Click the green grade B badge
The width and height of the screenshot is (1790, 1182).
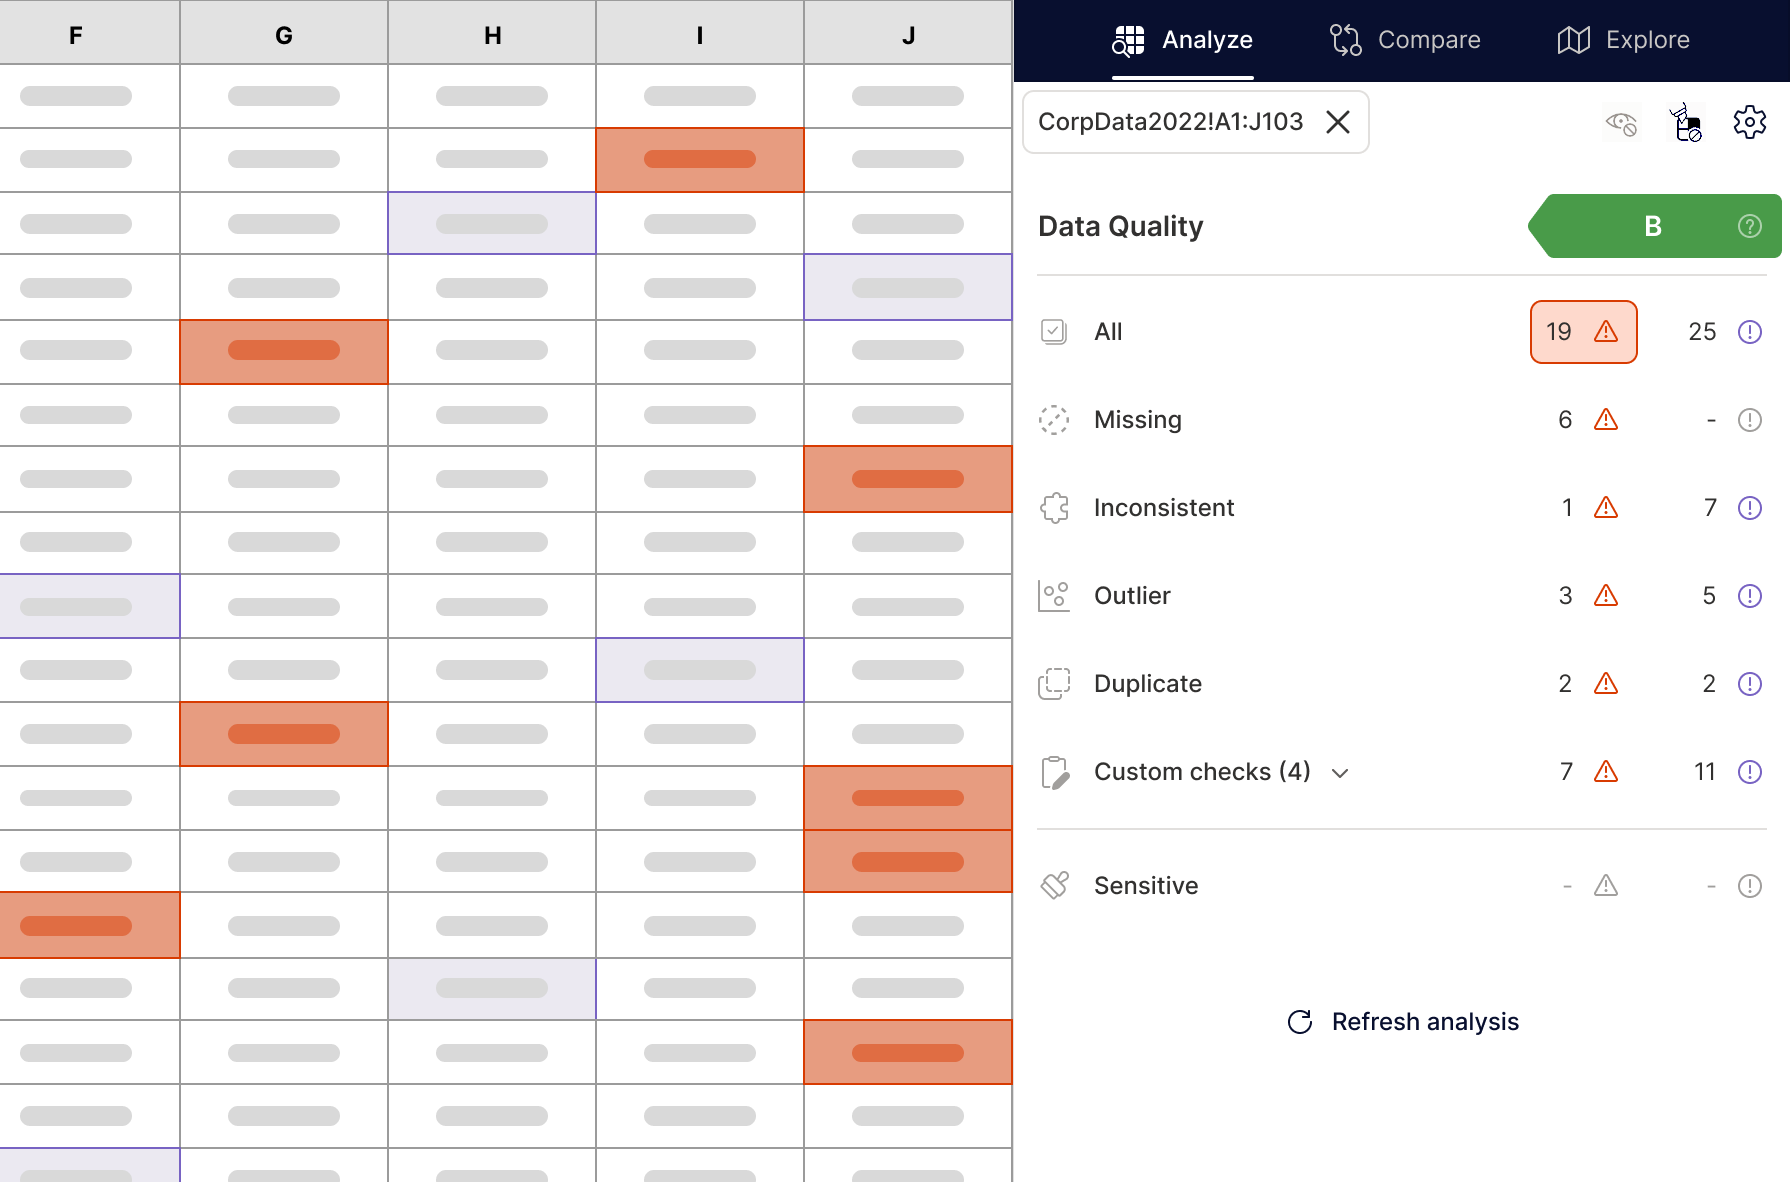click(x=1652, y=226)
